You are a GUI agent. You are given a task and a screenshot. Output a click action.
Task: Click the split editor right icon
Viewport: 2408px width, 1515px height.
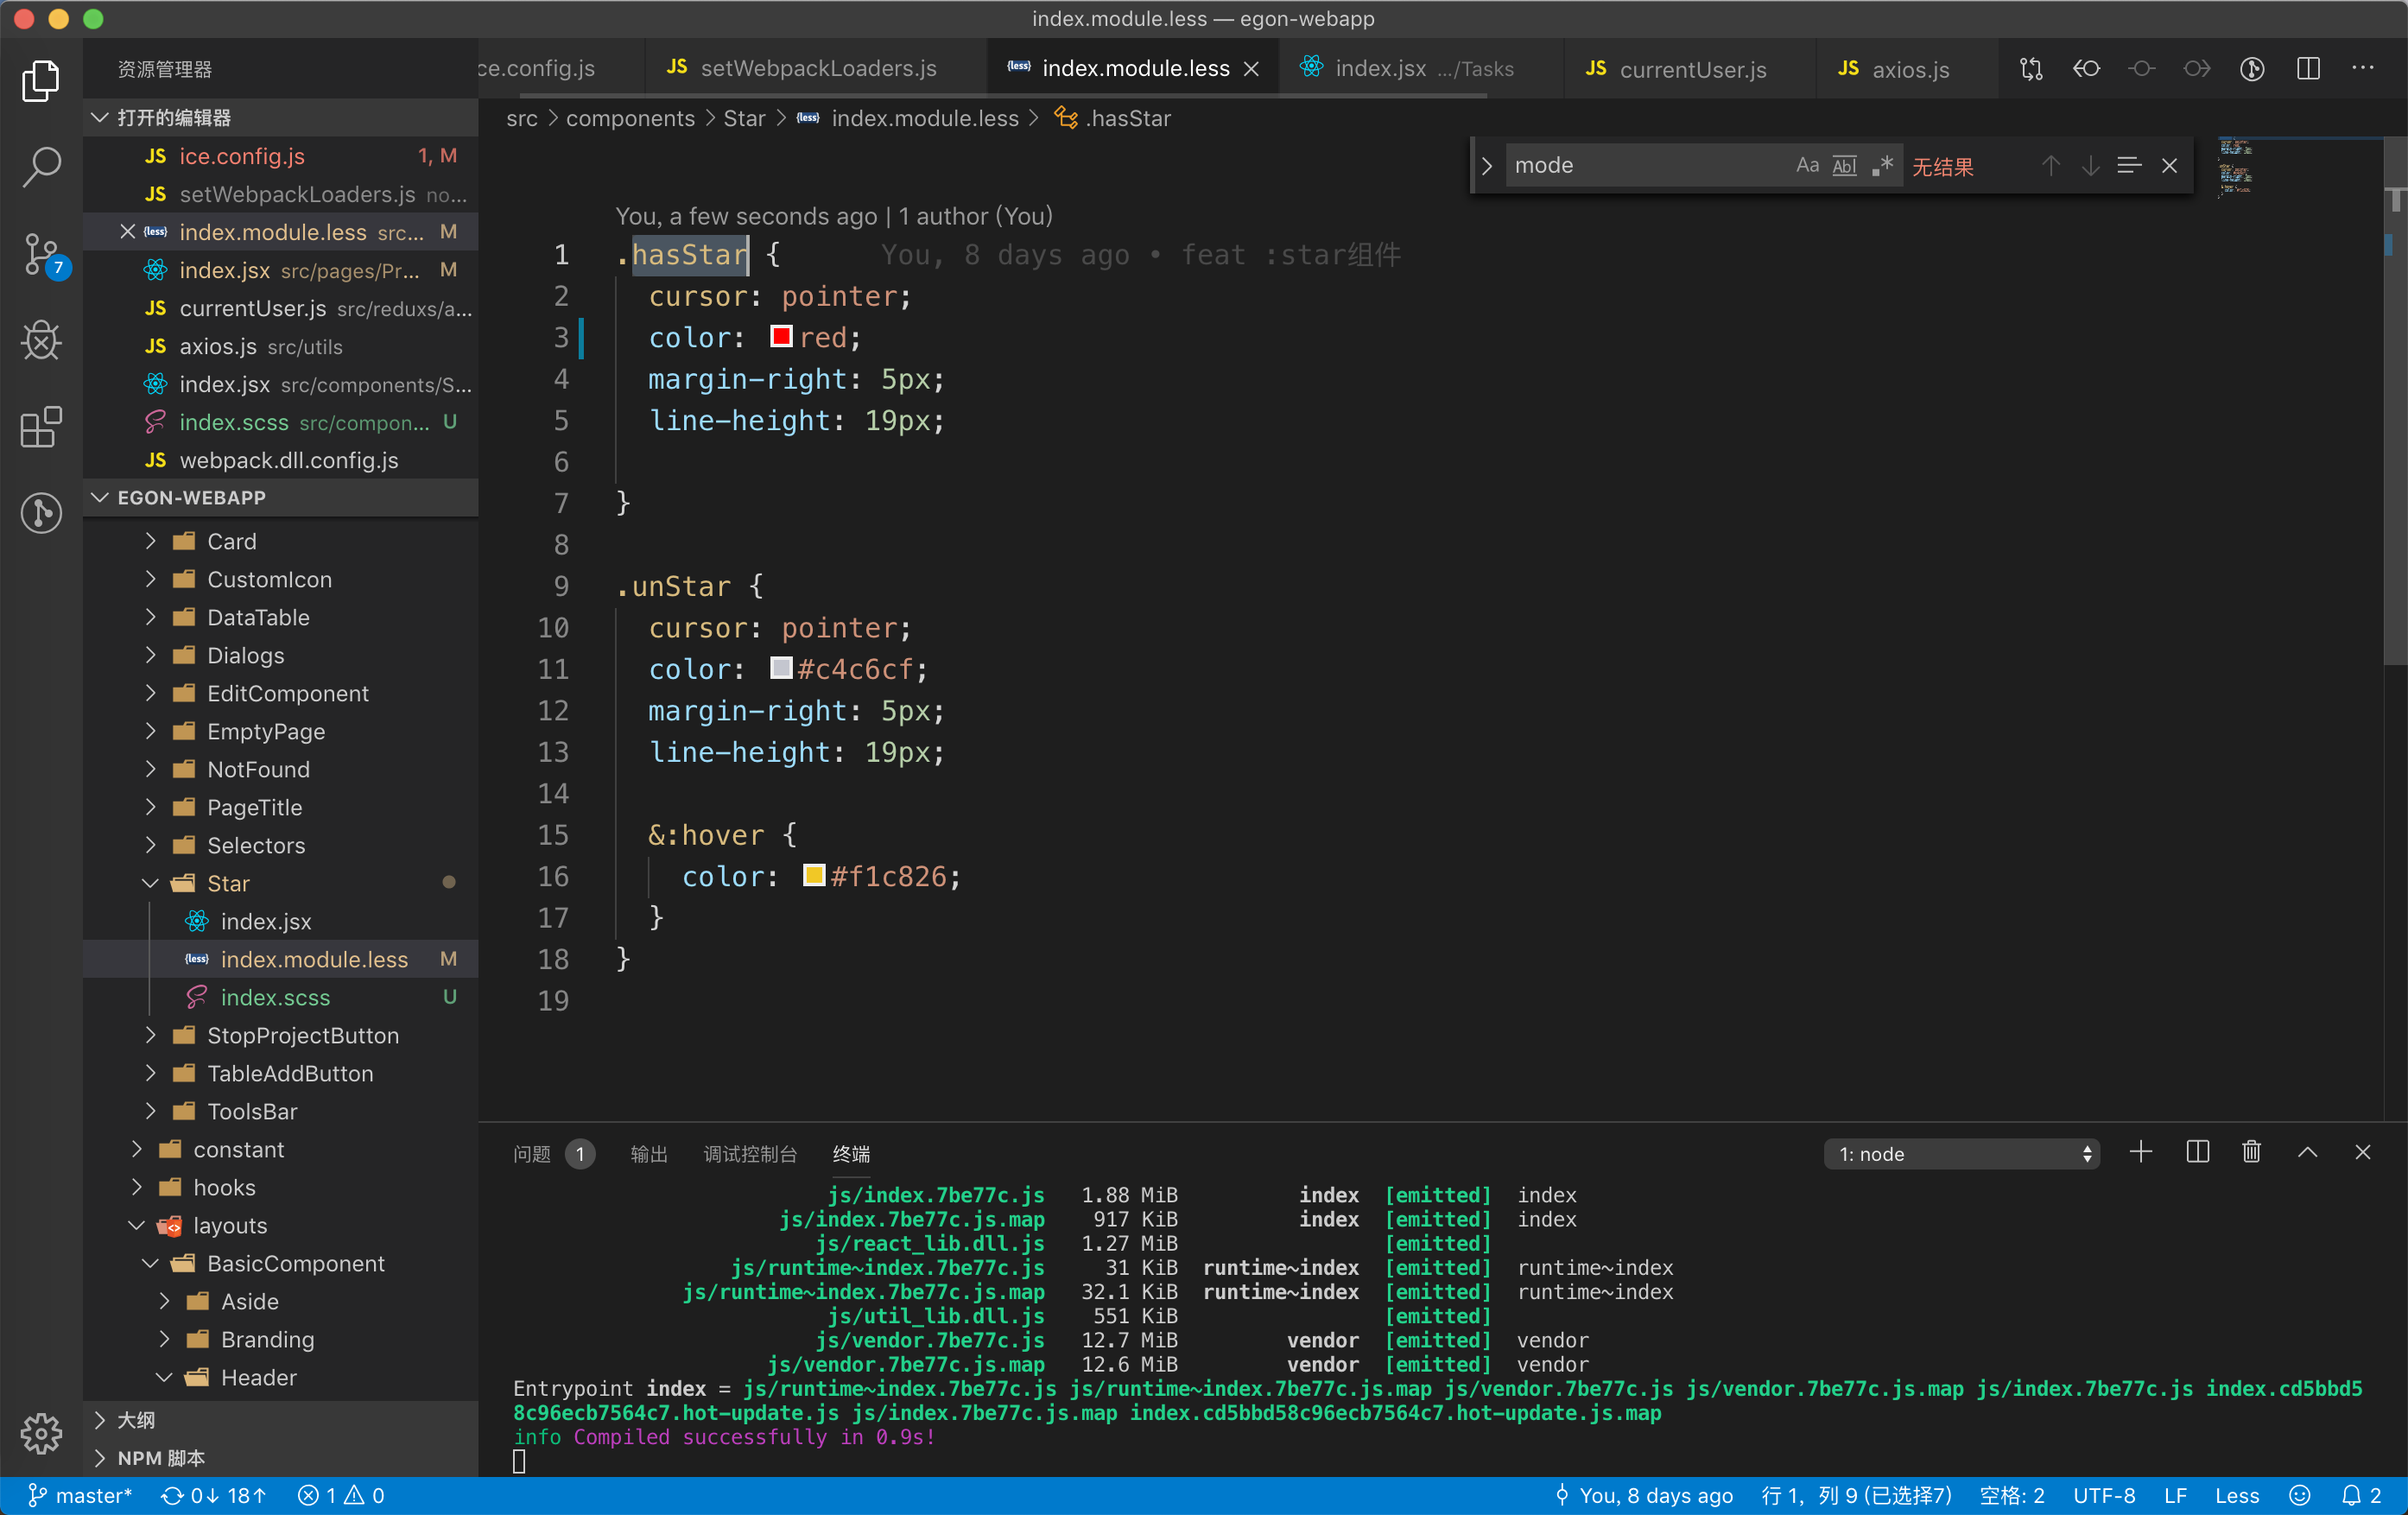coord(2308,68)
